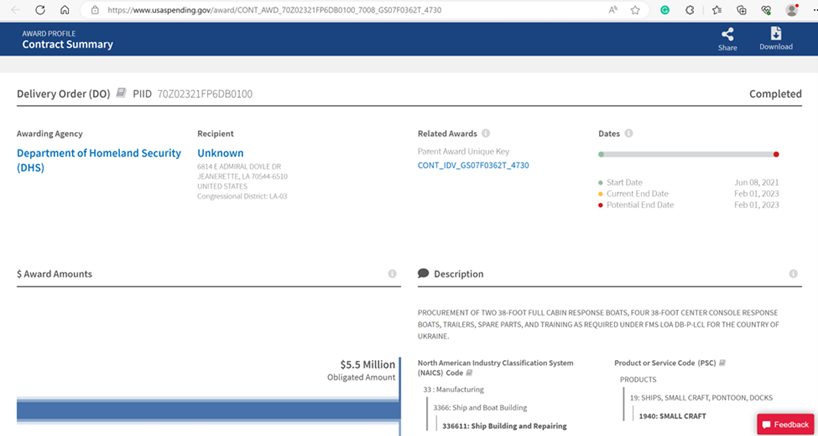818x436 pixels.
Task: Click 33 : Manufacturing NAICS row
Action: 453,390
